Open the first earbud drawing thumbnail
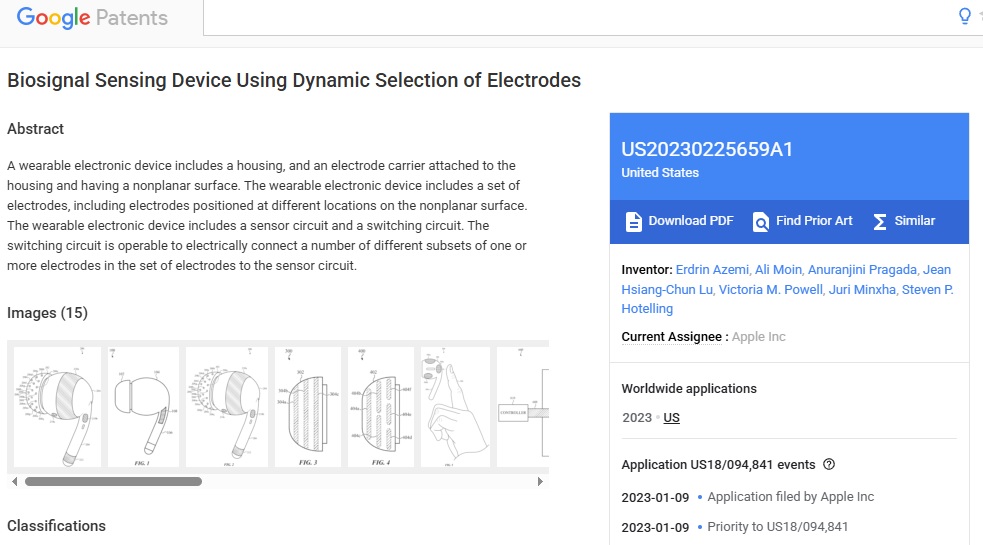983x545 pixels. click(57, 407)
